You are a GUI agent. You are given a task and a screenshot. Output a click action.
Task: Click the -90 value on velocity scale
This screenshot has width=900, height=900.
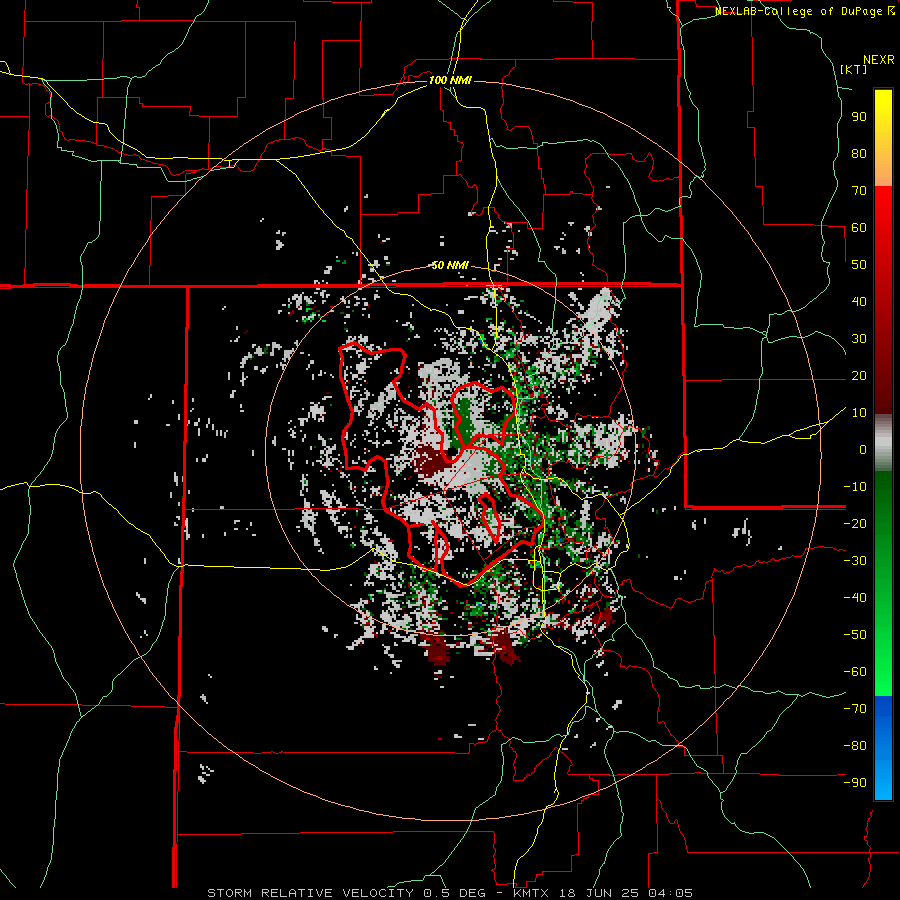(855, 783)
